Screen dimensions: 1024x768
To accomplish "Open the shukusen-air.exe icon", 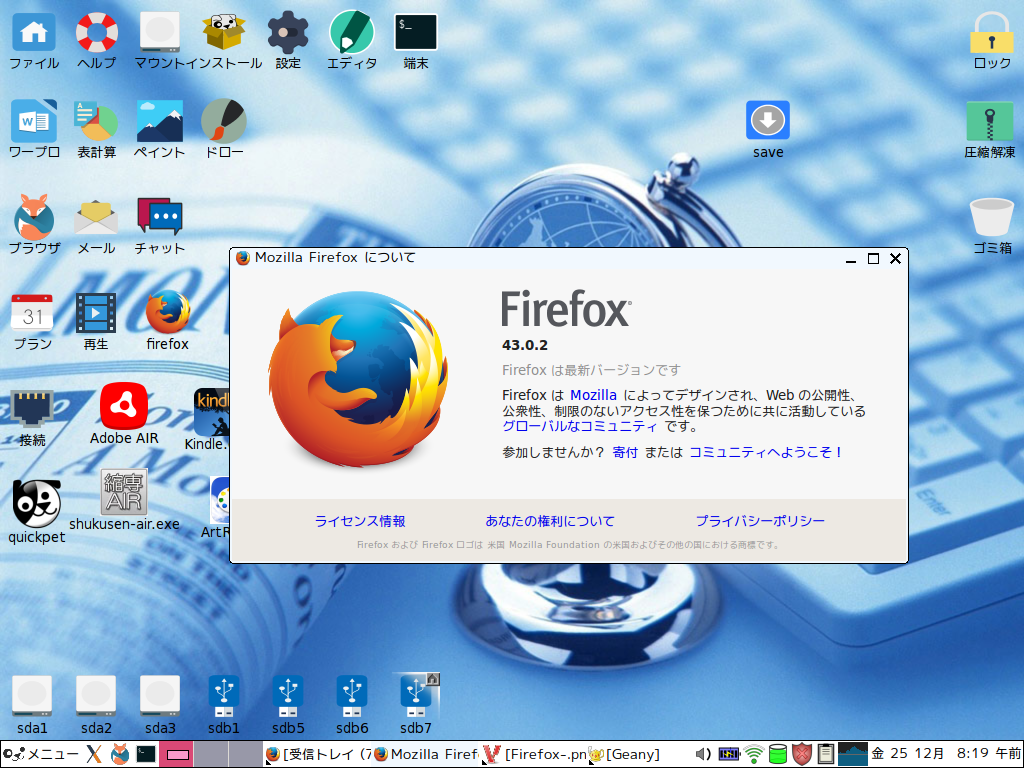I will (124, 492).
